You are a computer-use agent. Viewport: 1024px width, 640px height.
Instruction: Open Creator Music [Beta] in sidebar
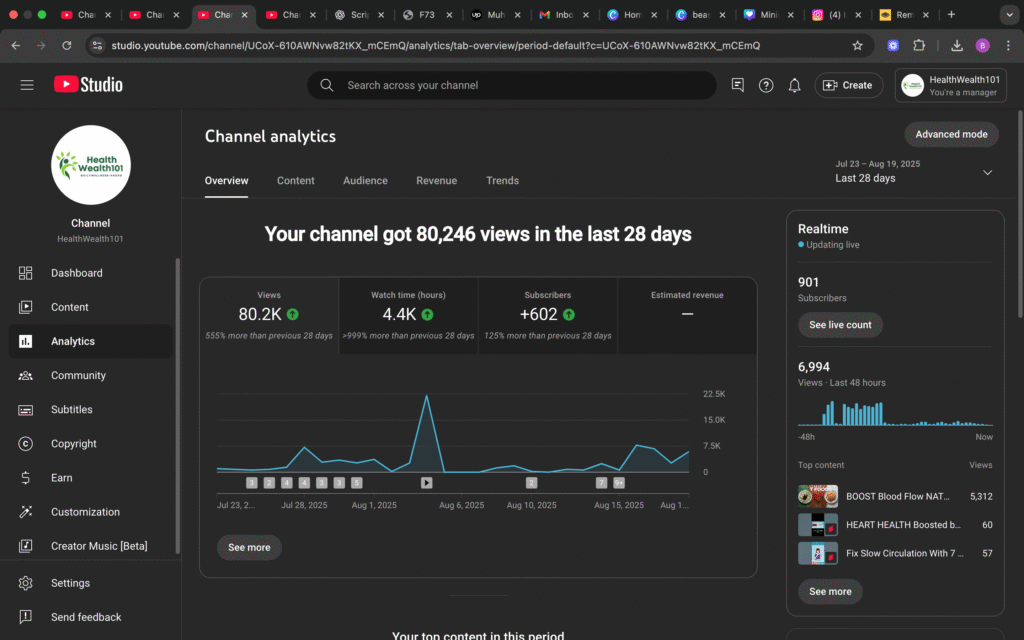[x=98, y=546]
